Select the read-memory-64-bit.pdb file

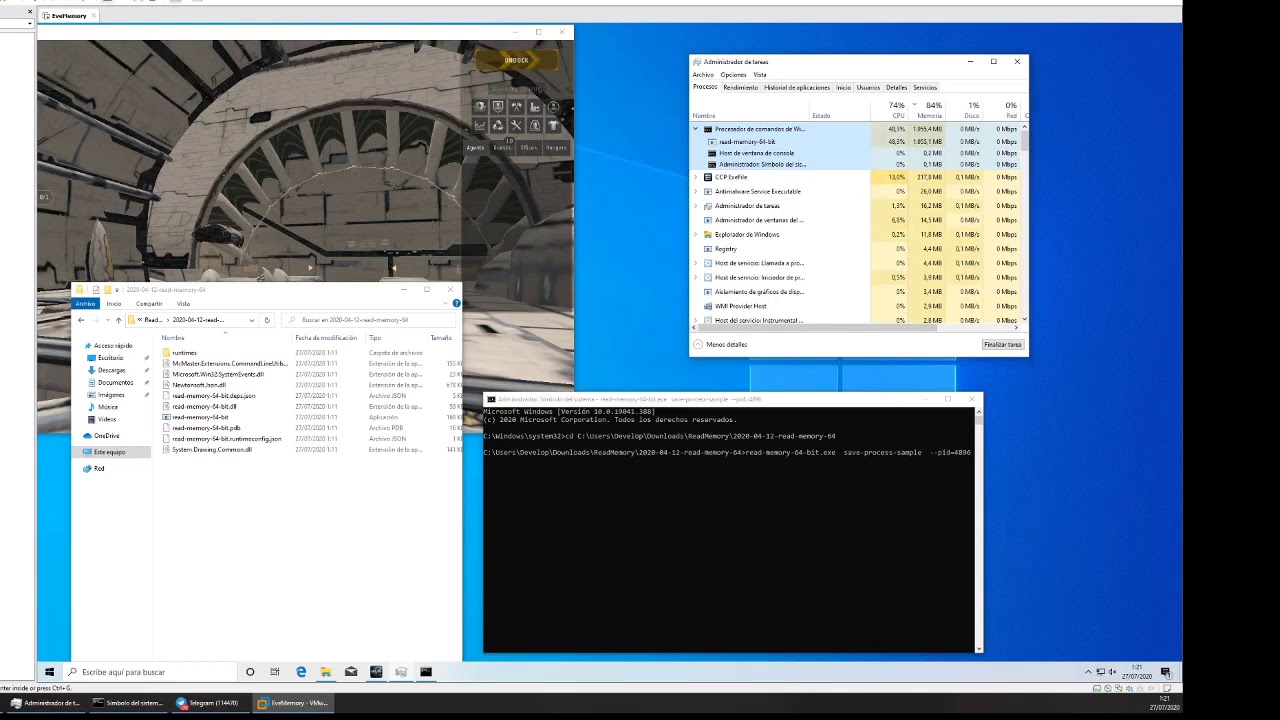pos(206,428)
